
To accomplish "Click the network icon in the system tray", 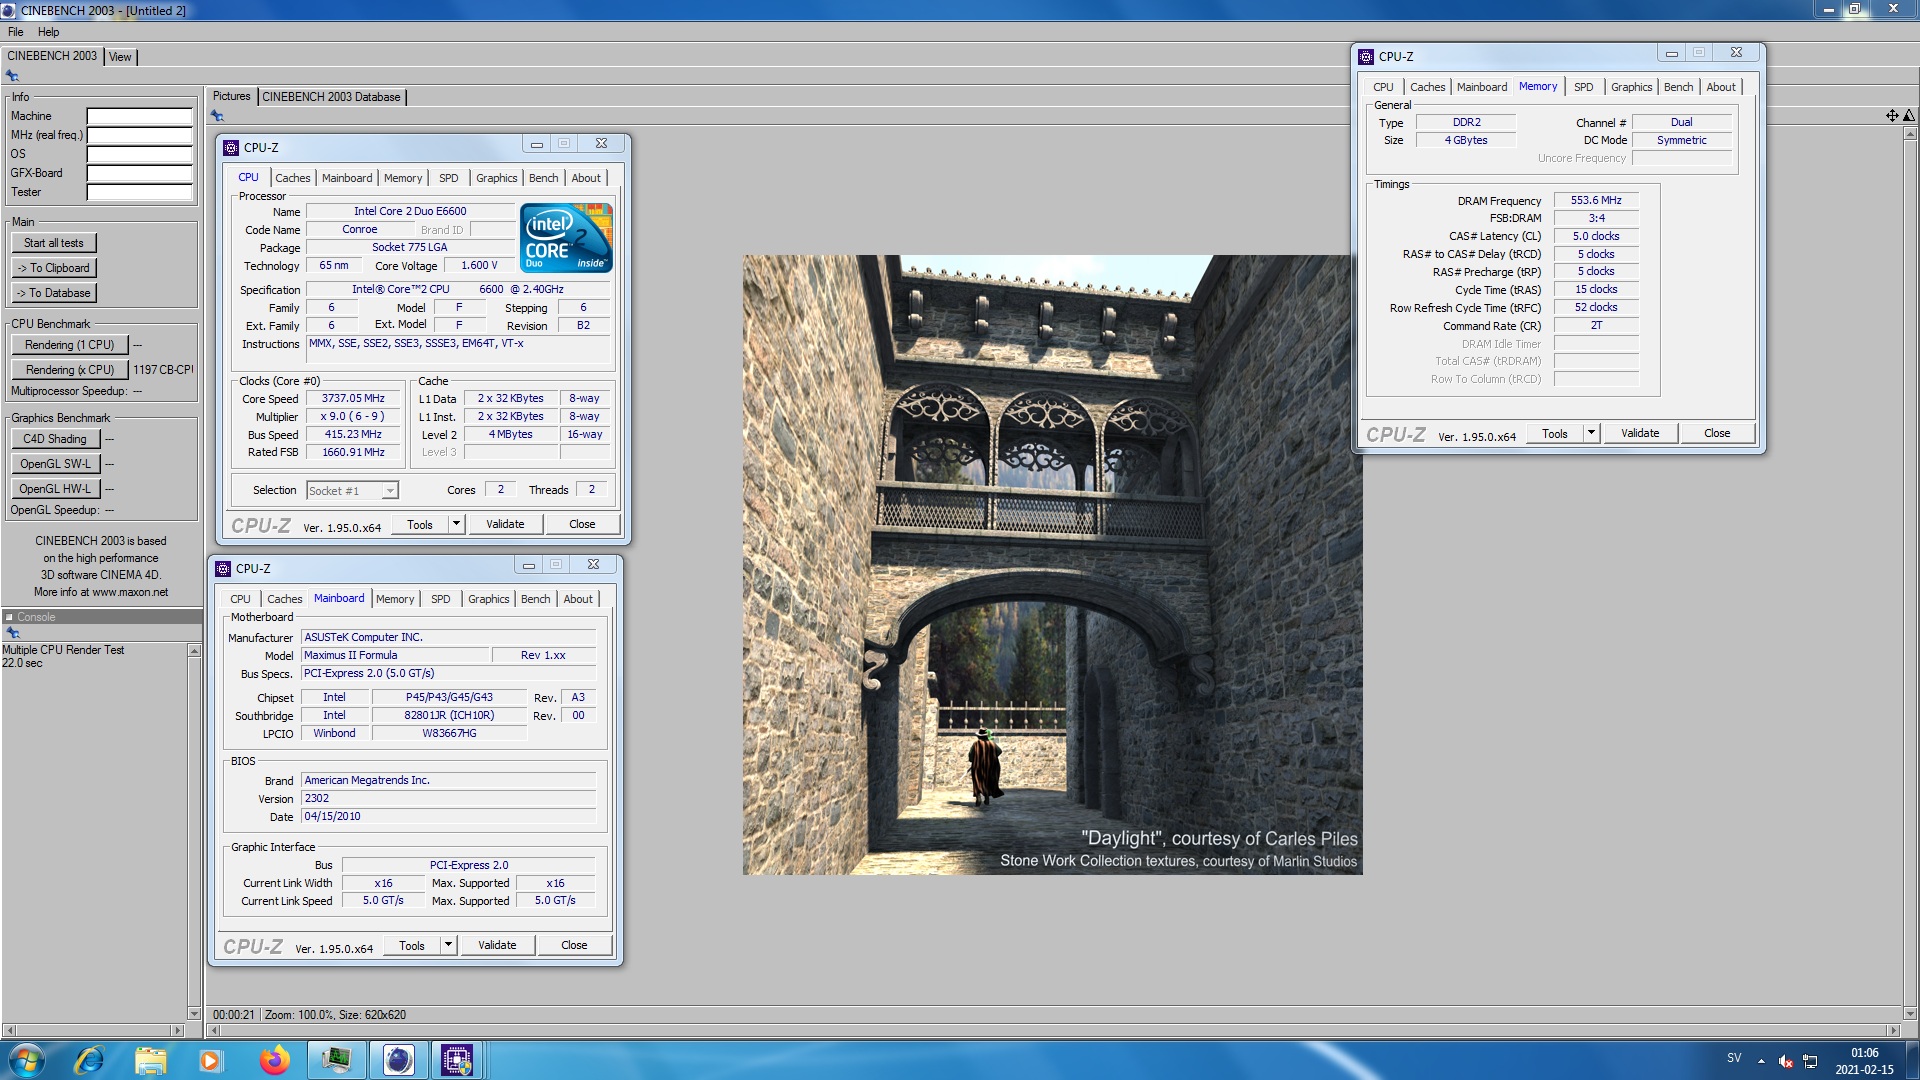I will coord(1810,1061).
